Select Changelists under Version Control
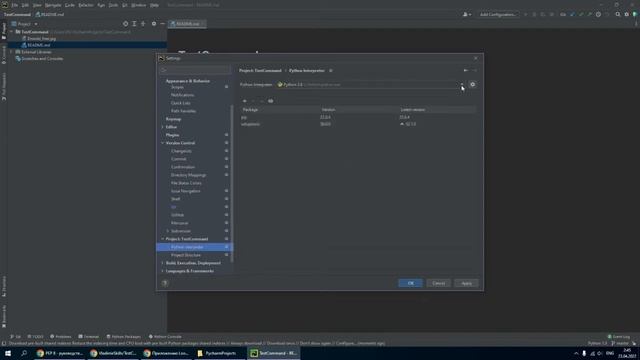The width and height of the screenshot is (640, 360). point(181,151)
